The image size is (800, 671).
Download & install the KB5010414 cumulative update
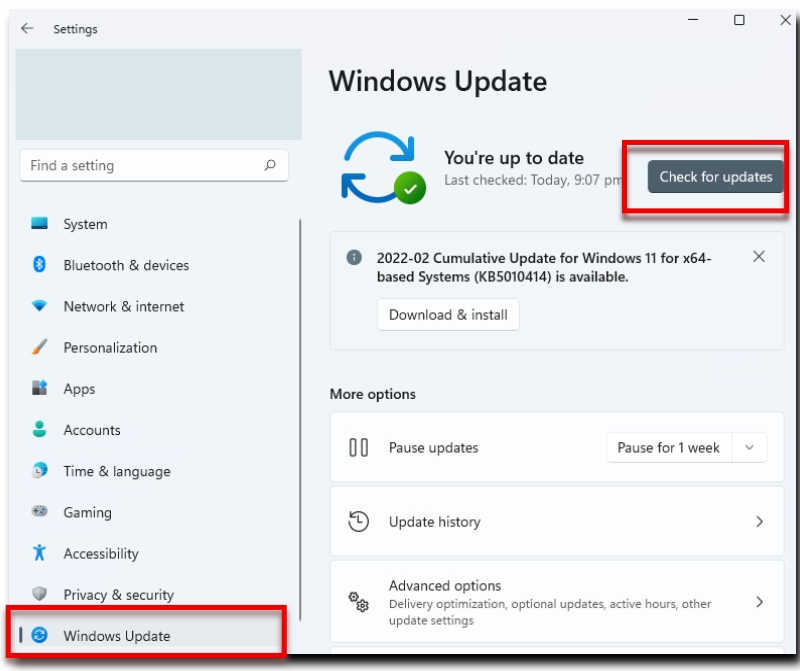click(448, 314)
